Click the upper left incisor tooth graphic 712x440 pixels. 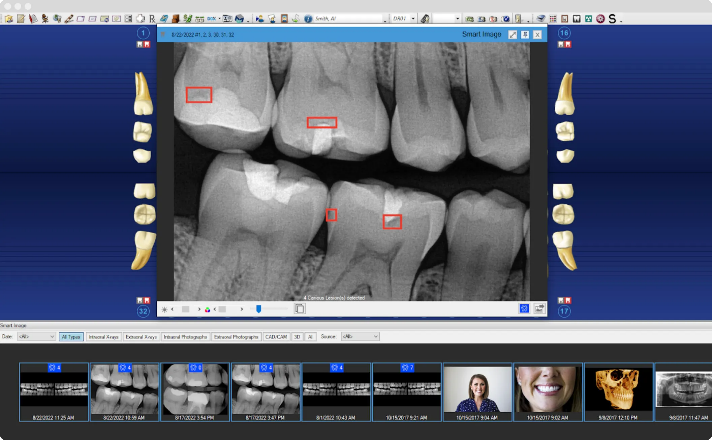click(x=144, y=96)
